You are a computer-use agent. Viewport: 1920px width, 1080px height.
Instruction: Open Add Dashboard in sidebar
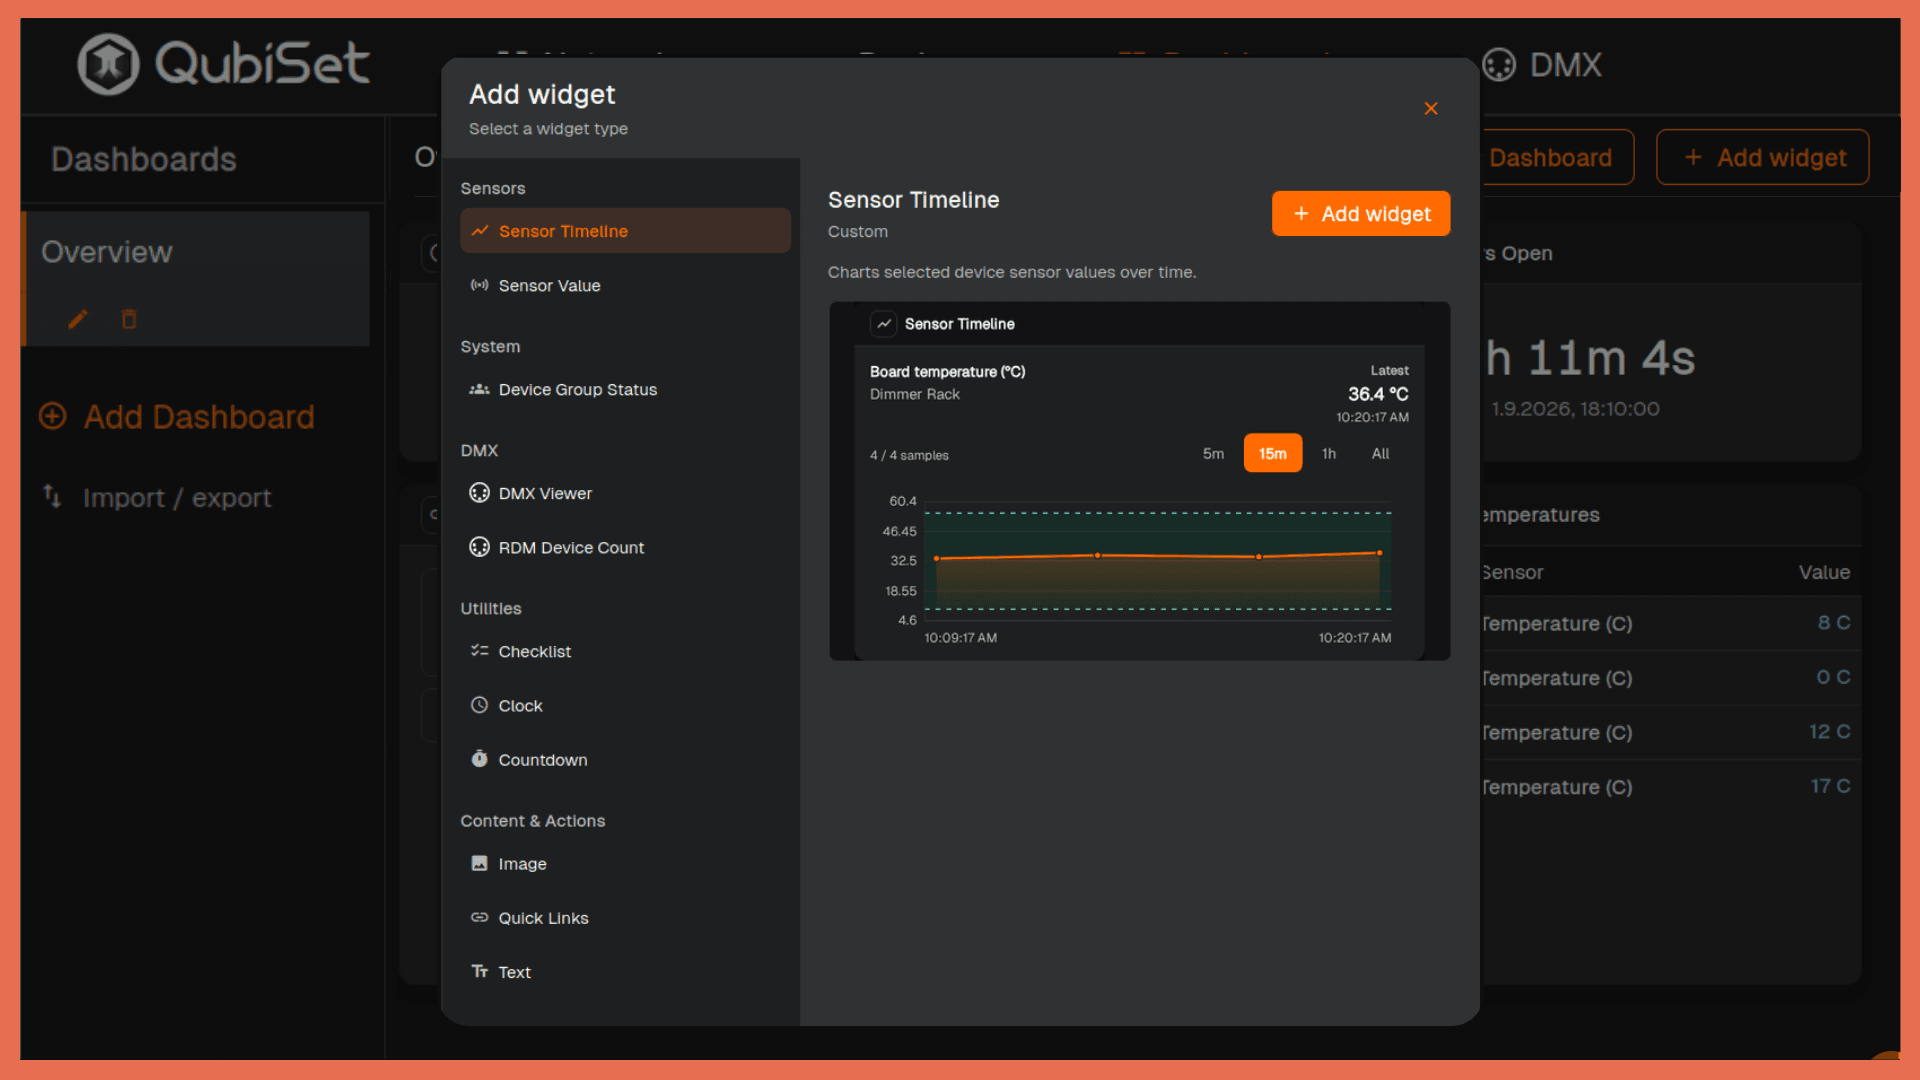(x=177, y=416)
